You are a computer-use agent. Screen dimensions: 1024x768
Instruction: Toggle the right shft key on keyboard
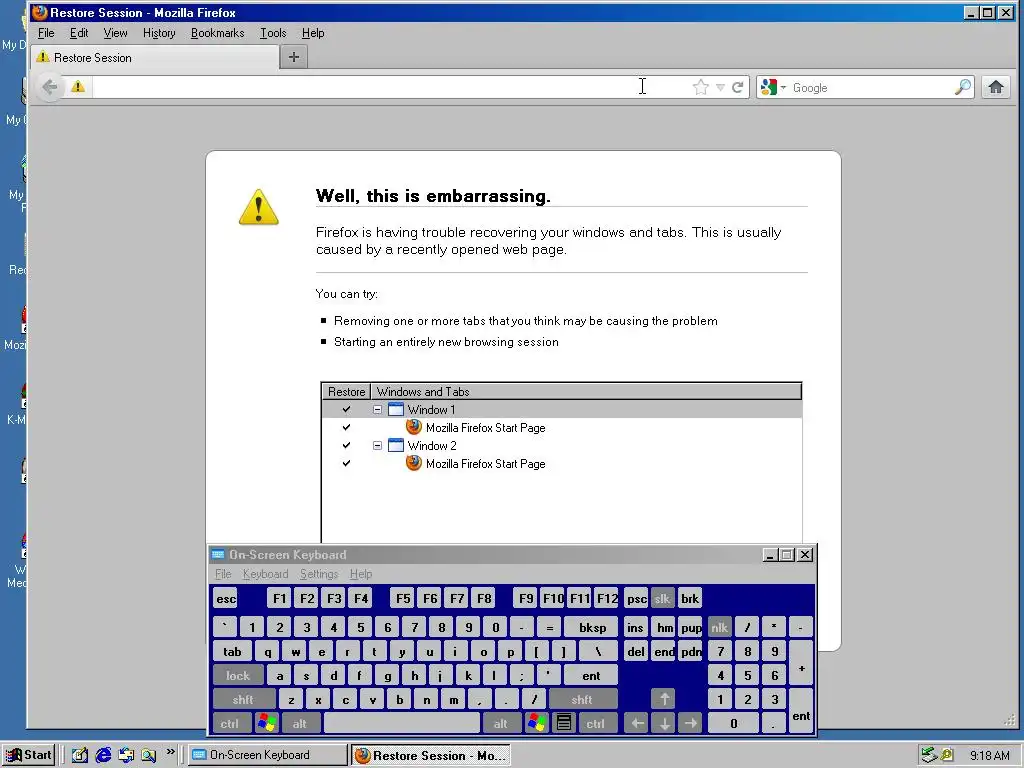(x=582, y=699)
